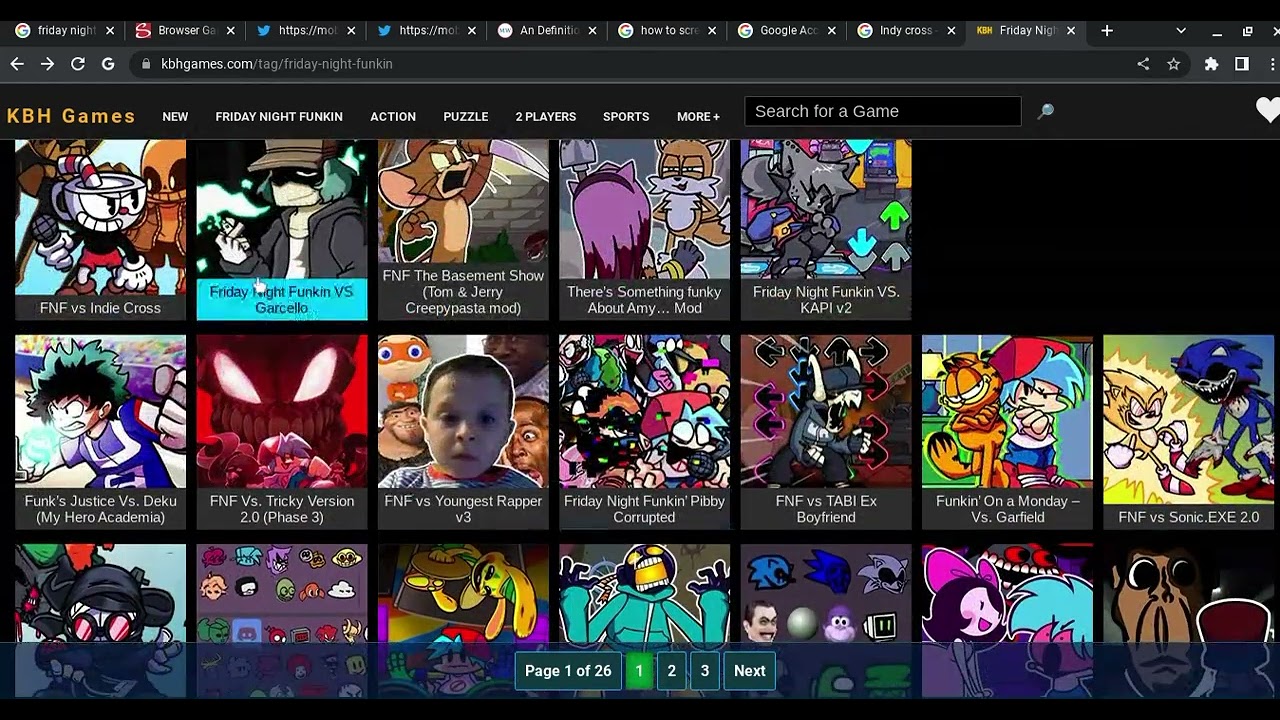Viewport: 1280px width, 720px height.
Task: Open Funk's Justice Vs. Deku game
Action: coord(100,432)
